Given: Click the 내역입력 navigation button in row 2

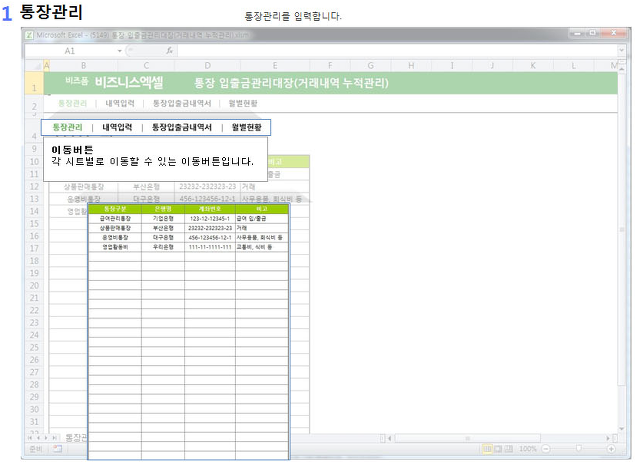Looking at the screenshot, I should (x=120, y=103).
